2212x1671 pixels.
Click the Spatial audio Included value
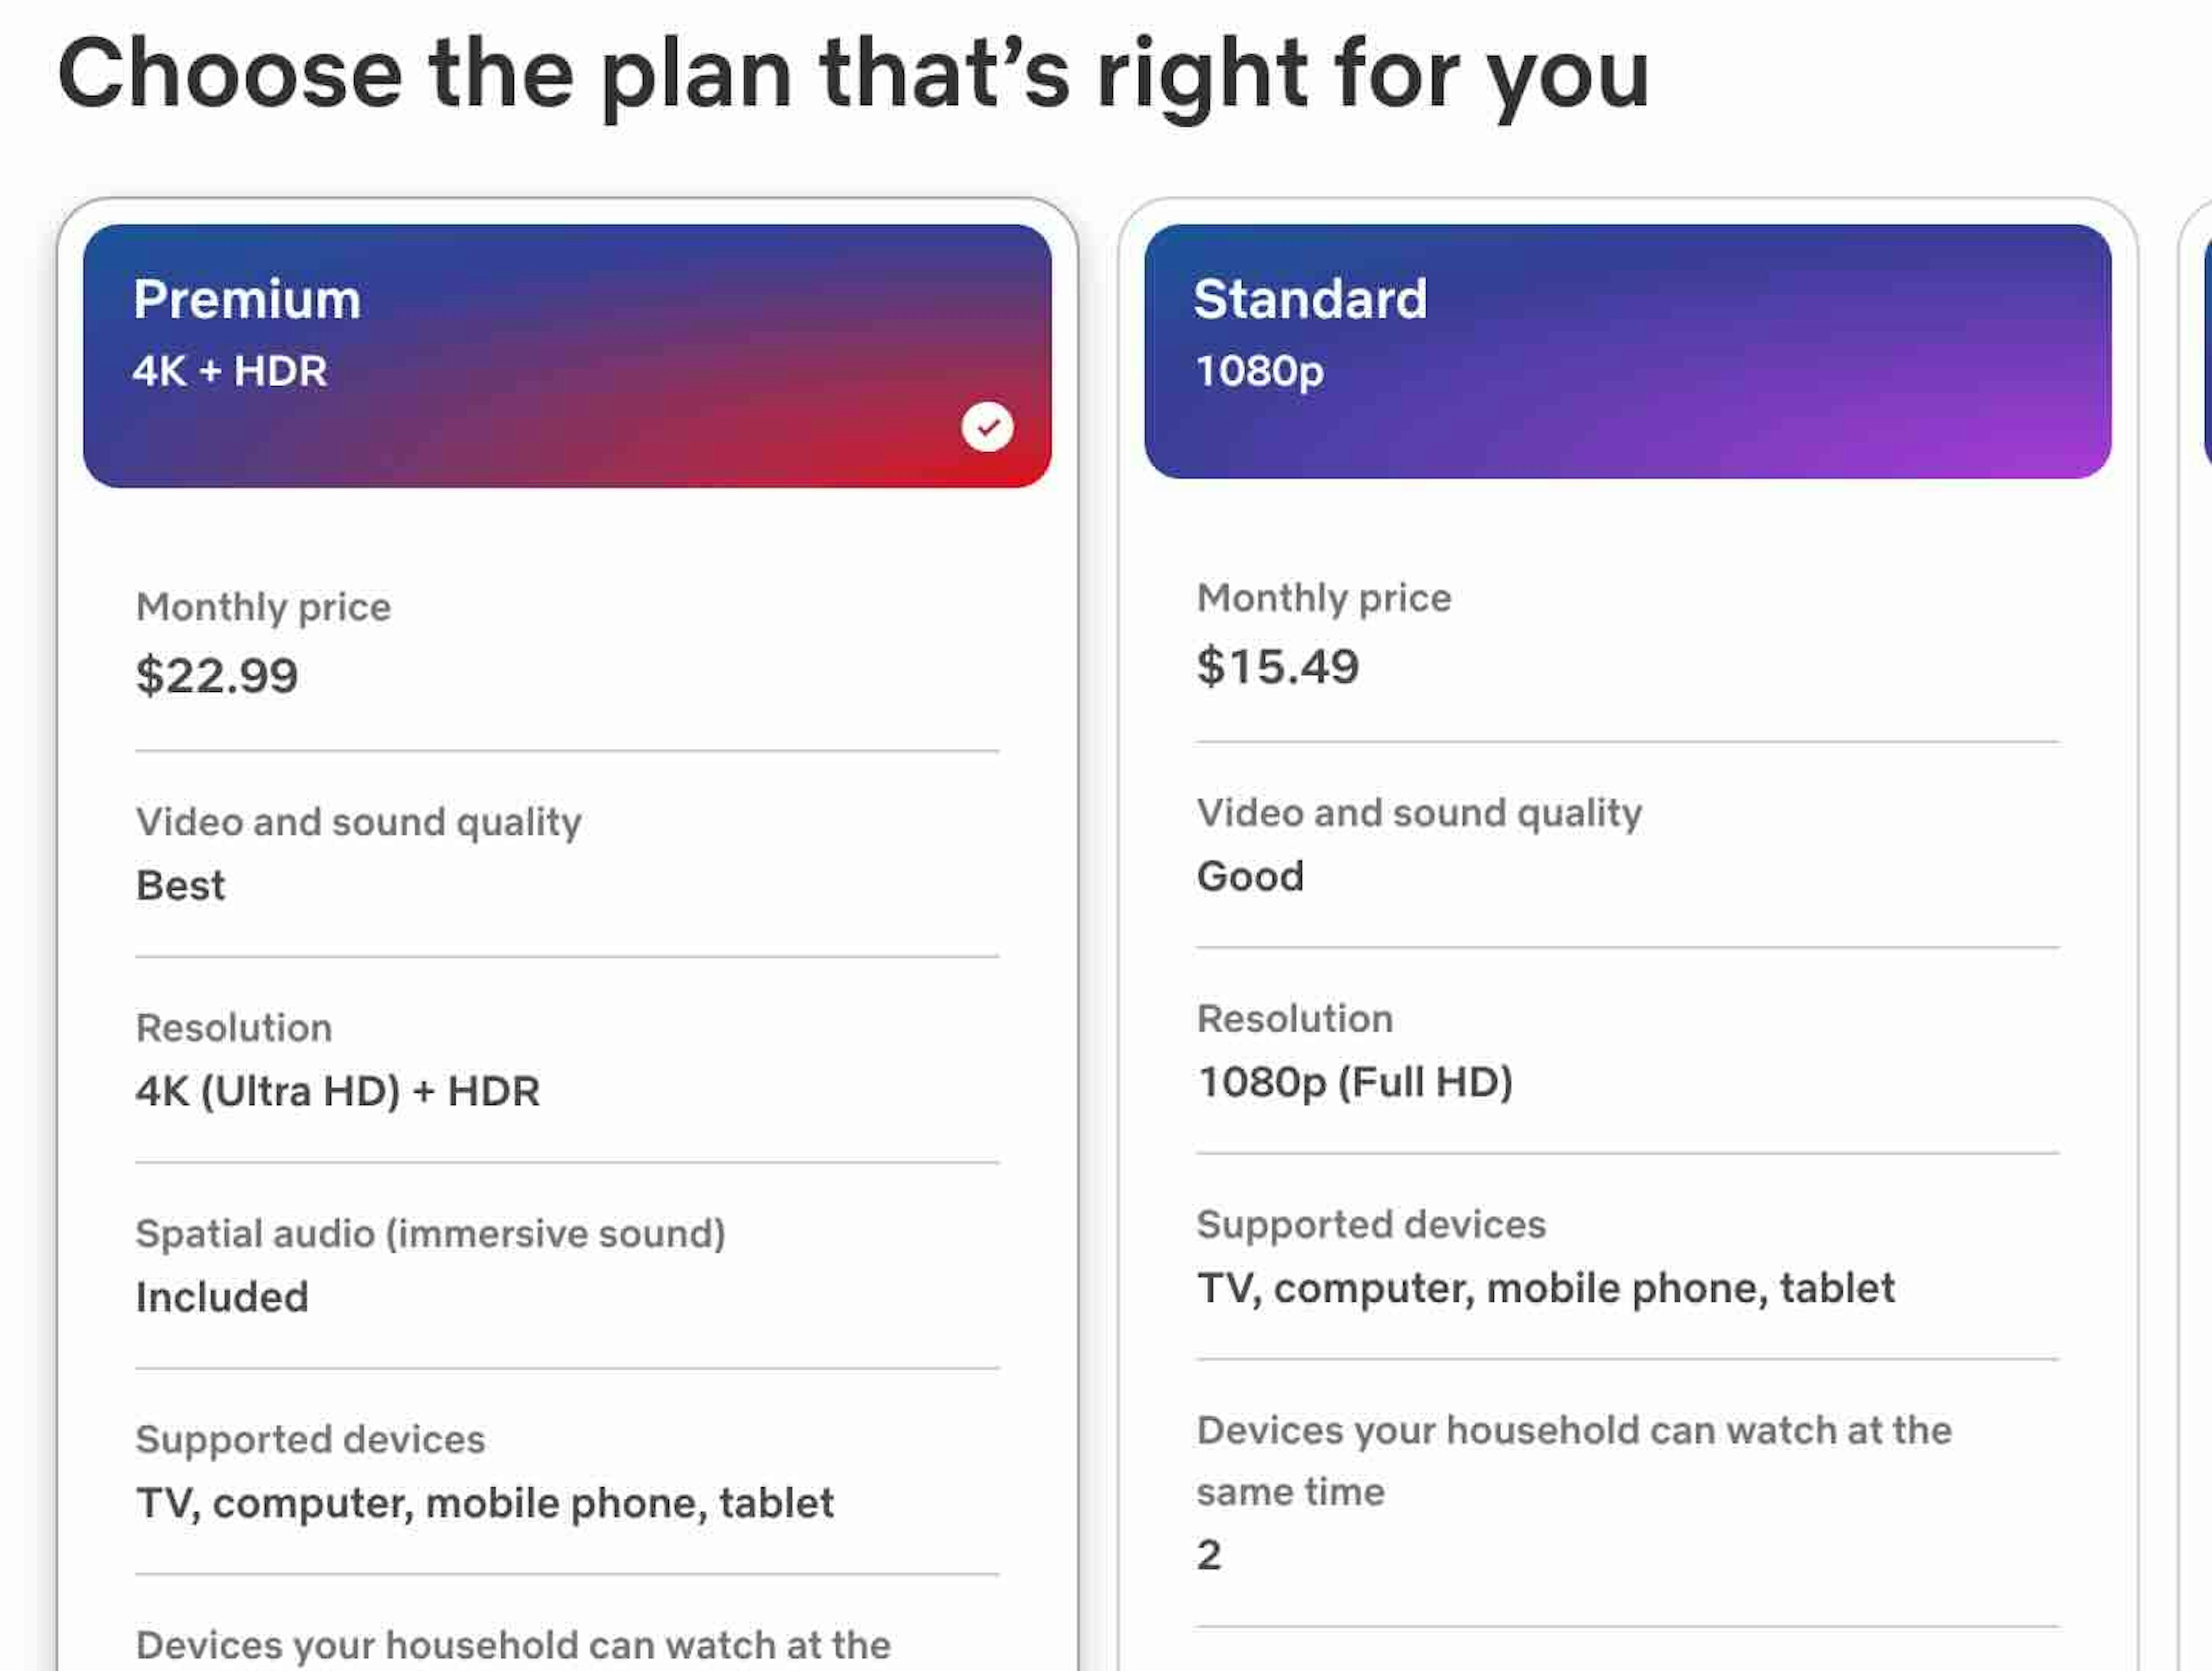[x=222, y=1297]
